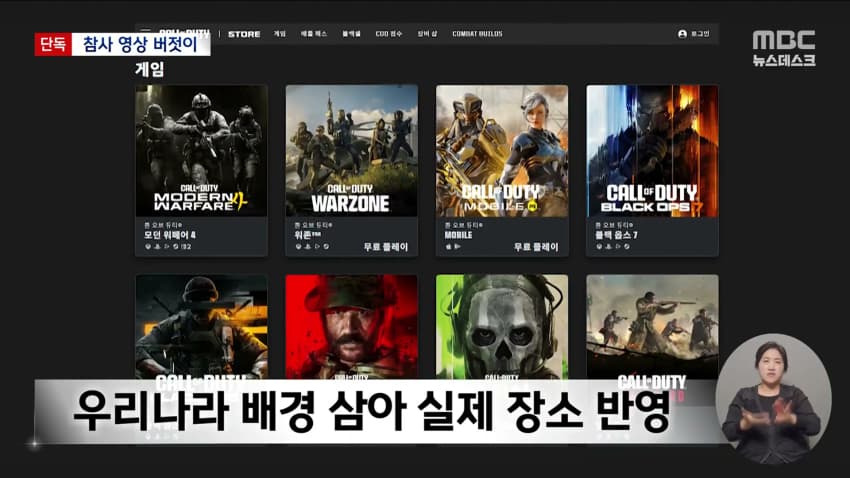
Task: Open the COD 점수 navigation item
Action: pos(389,34)
